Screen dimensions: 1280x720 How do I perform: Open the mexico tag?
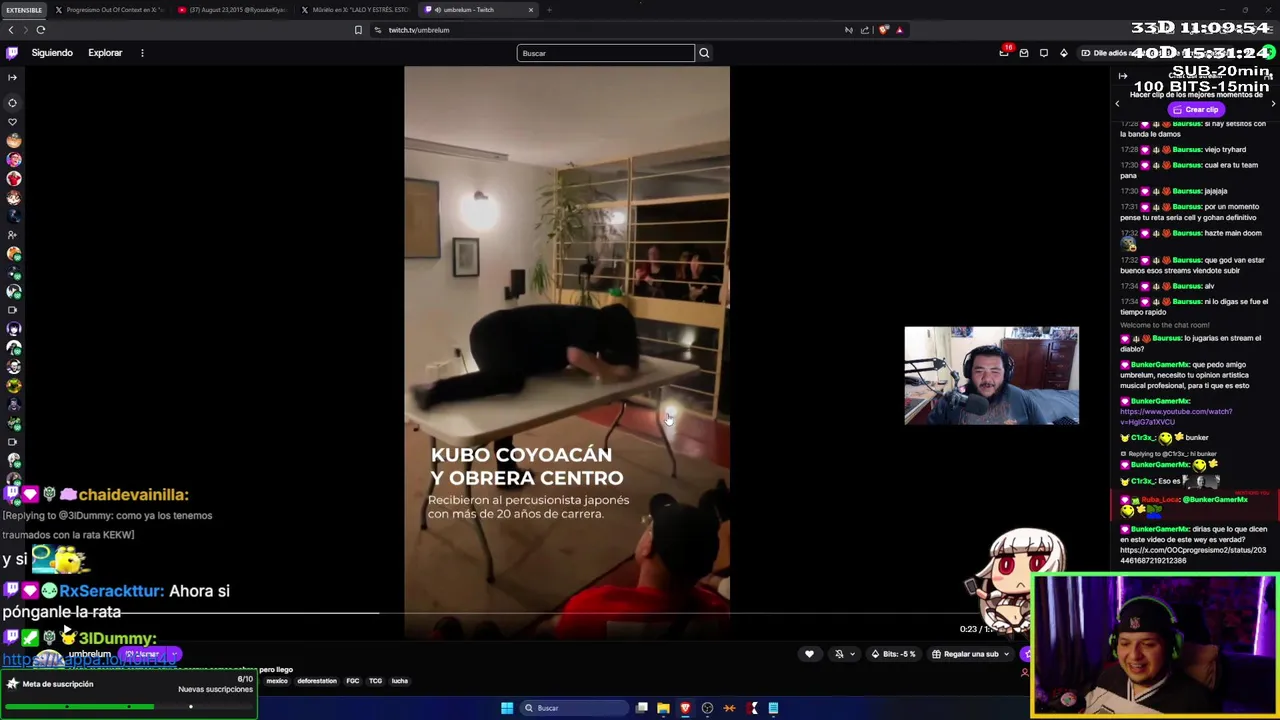tap(277, 681)
